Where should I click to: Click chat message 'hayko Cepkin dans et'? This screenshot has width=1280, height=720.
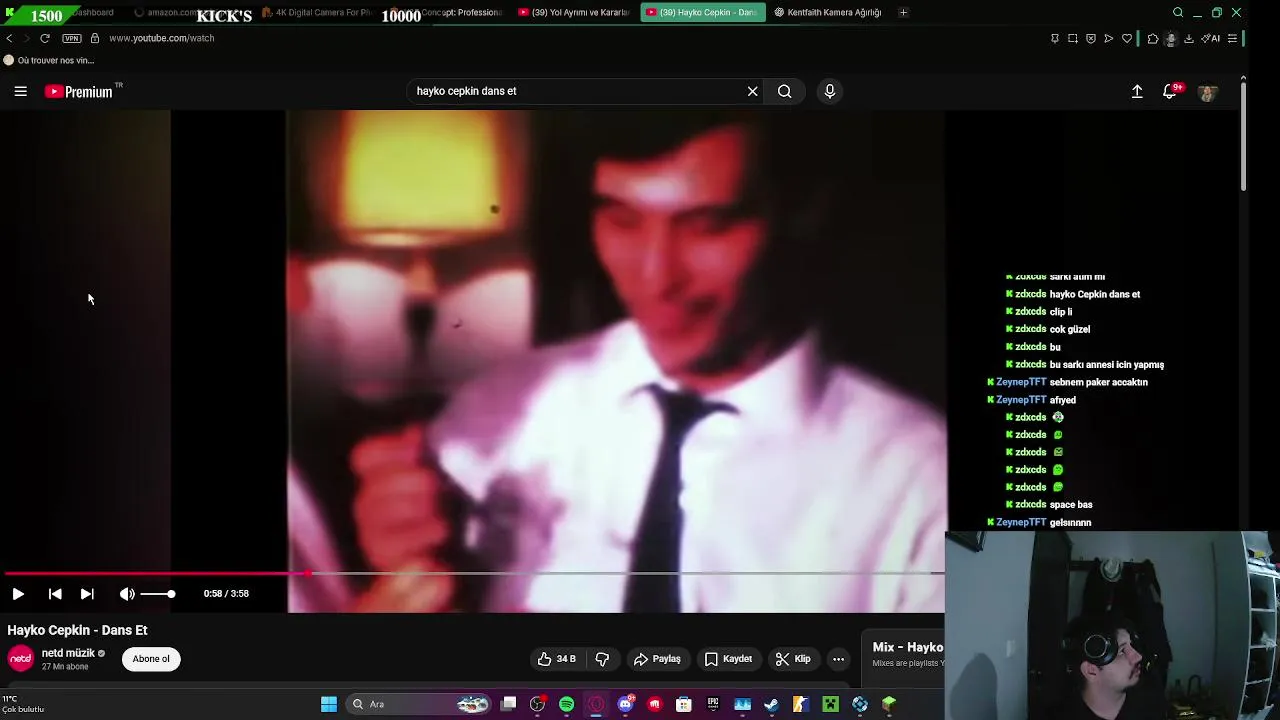pos(1095,294)
